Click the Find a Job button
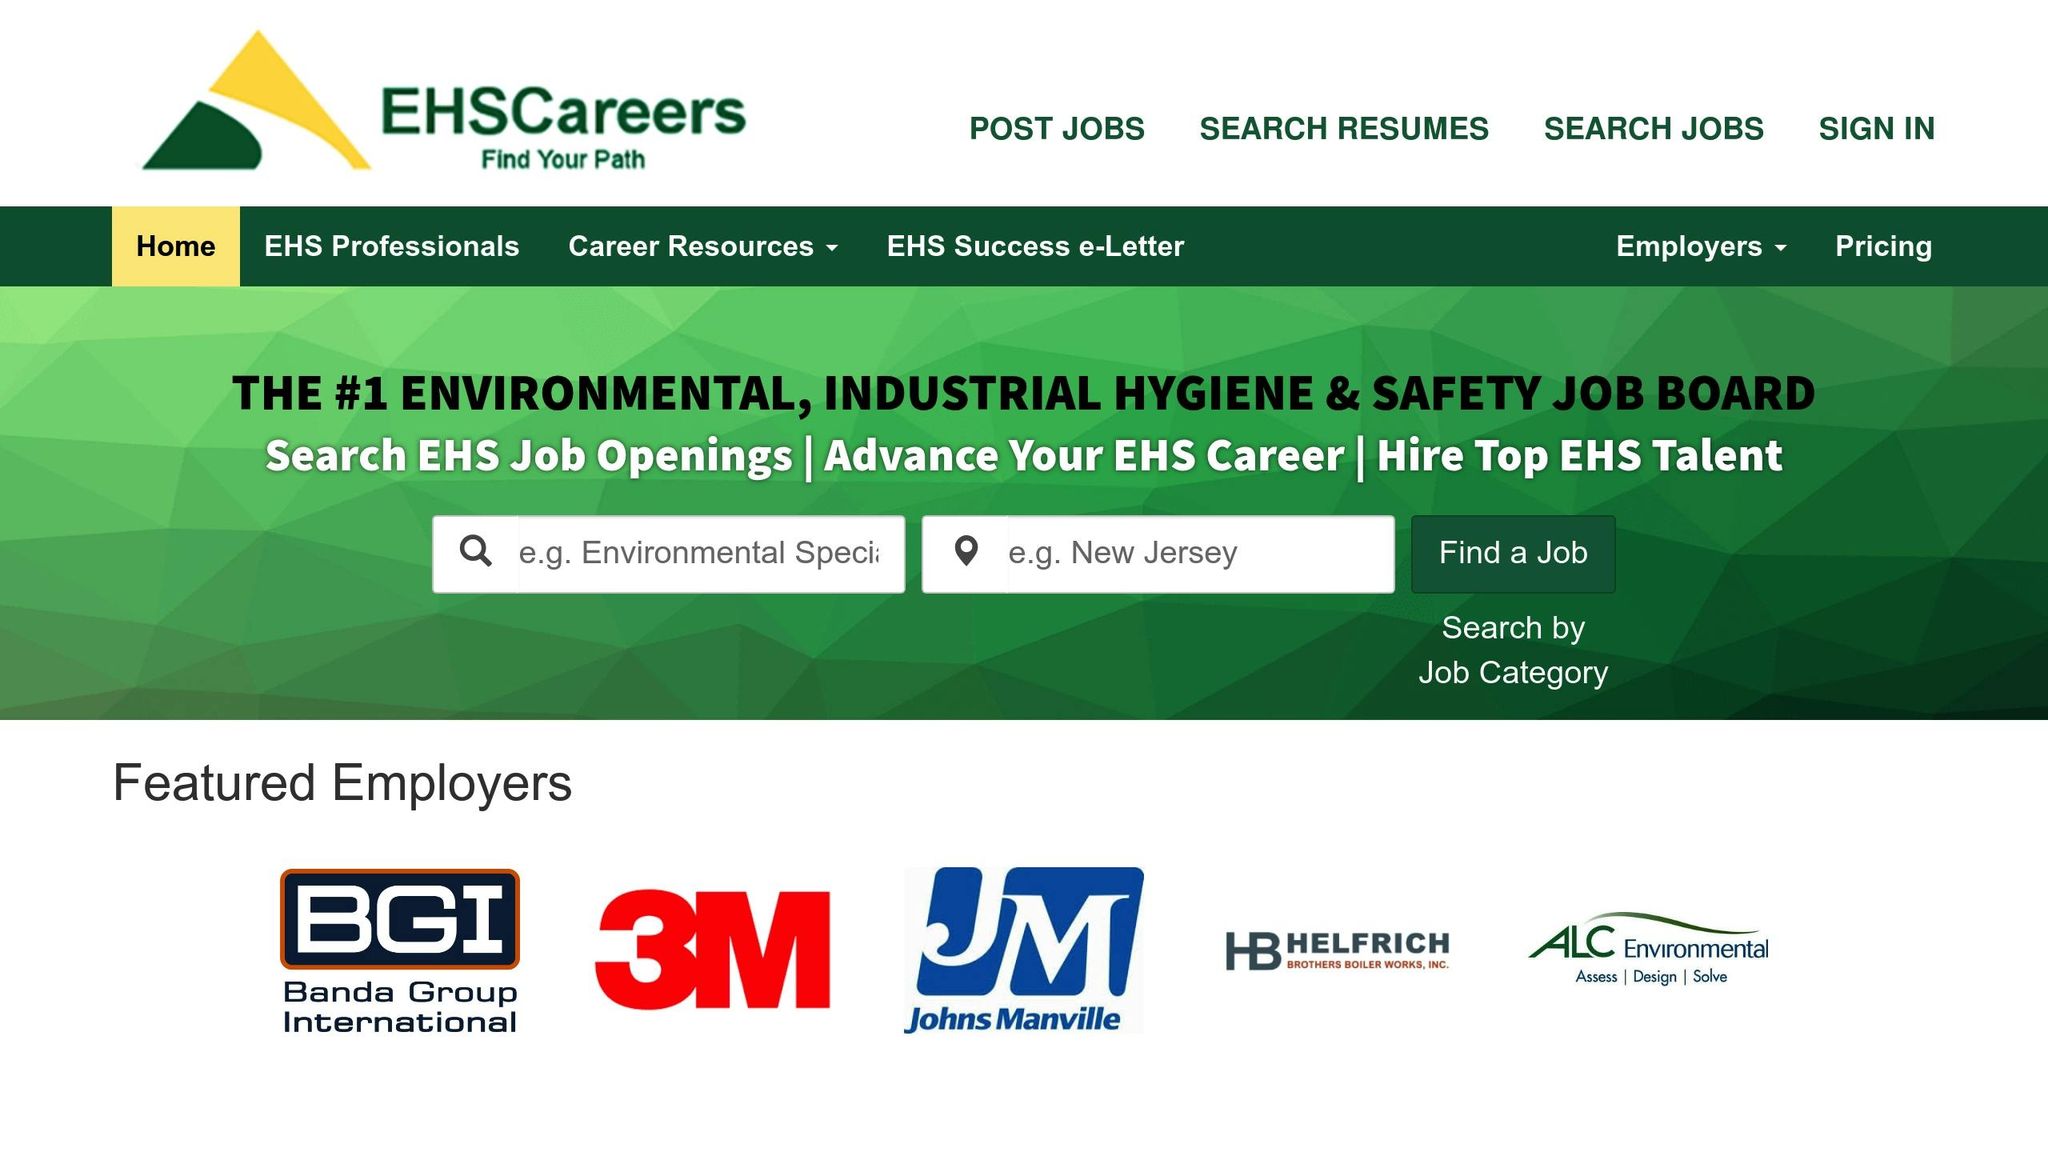The width and height of the screenshot is (2048, 1152). coord(1512,552)
